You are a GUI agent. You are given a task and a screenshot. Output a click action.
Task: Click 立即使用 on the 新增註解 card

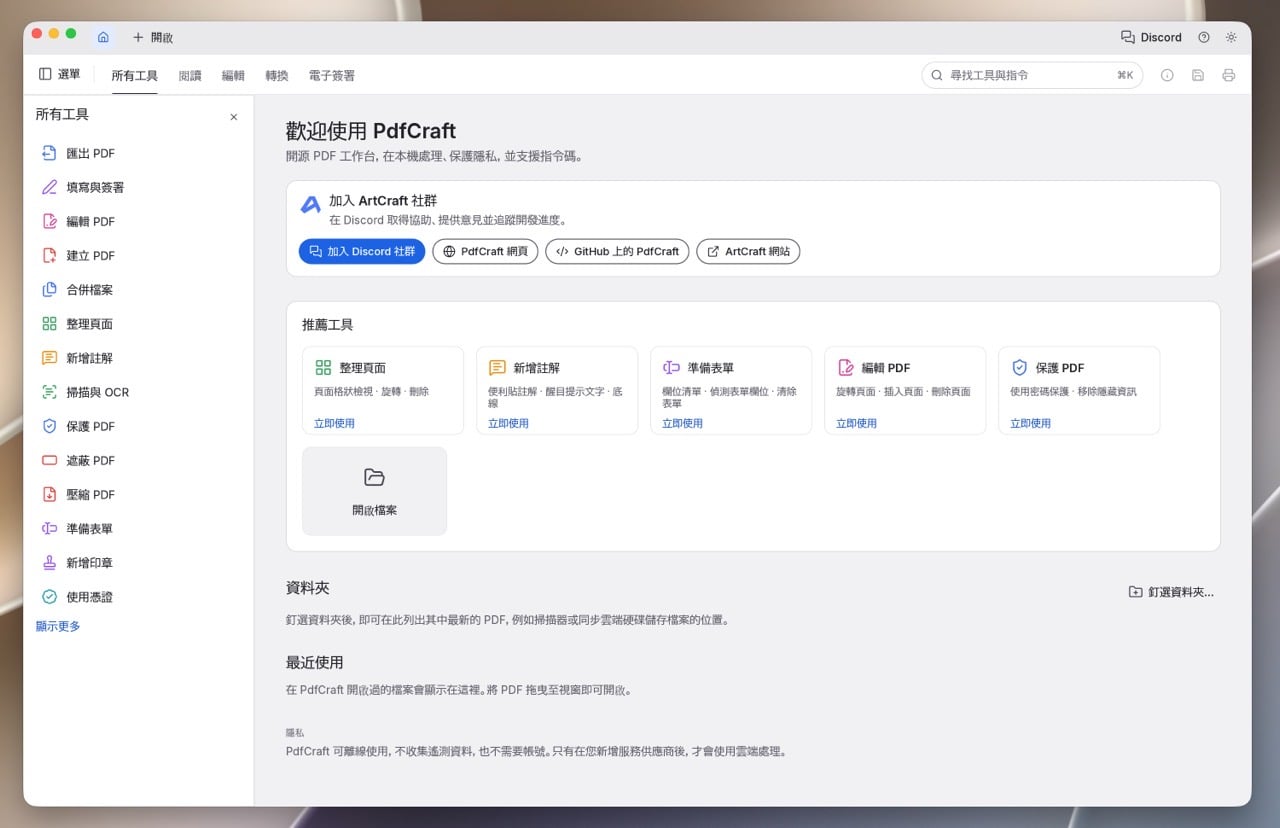pos(508,423)
